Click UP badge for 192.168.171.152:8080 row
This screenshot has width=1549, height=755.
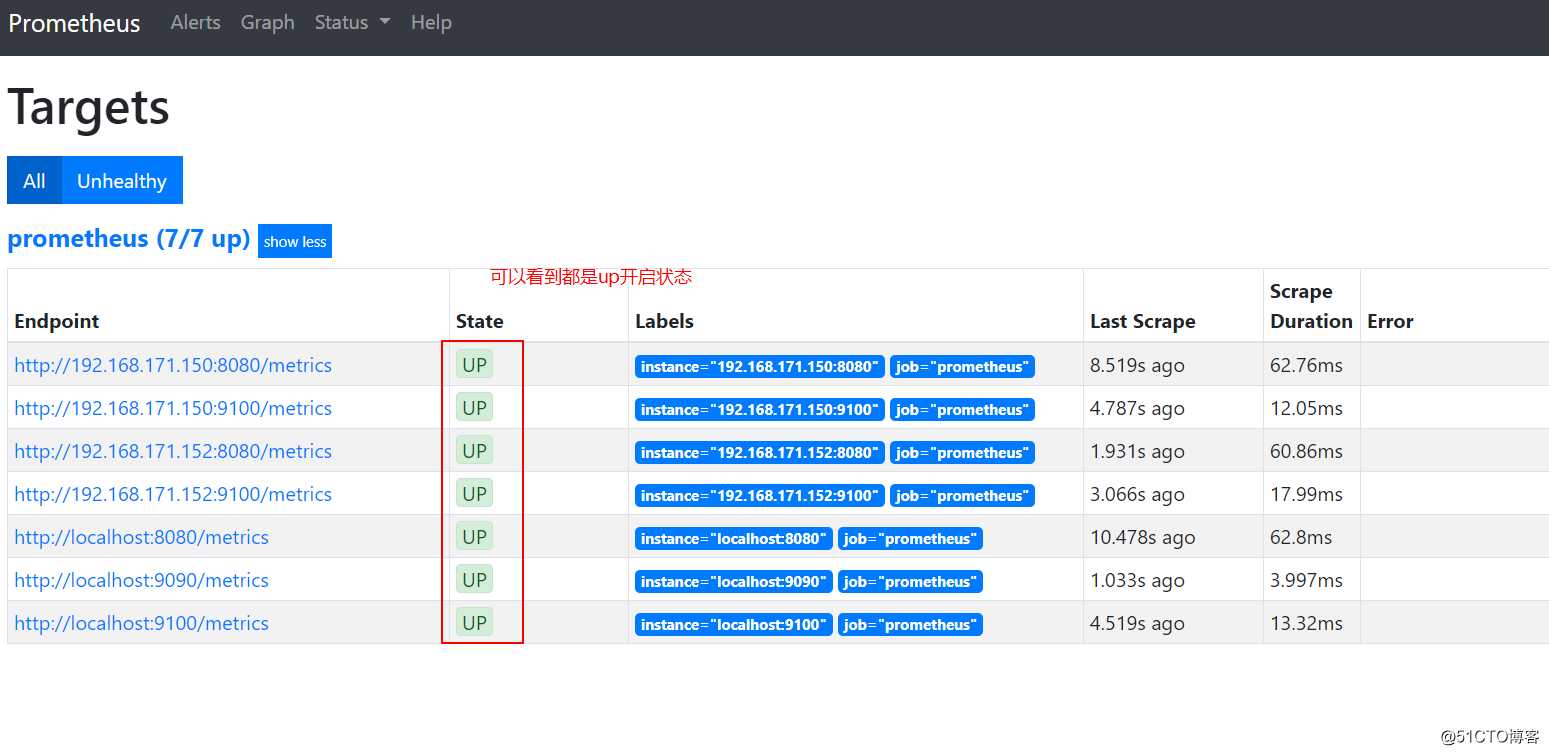[474, 450]
